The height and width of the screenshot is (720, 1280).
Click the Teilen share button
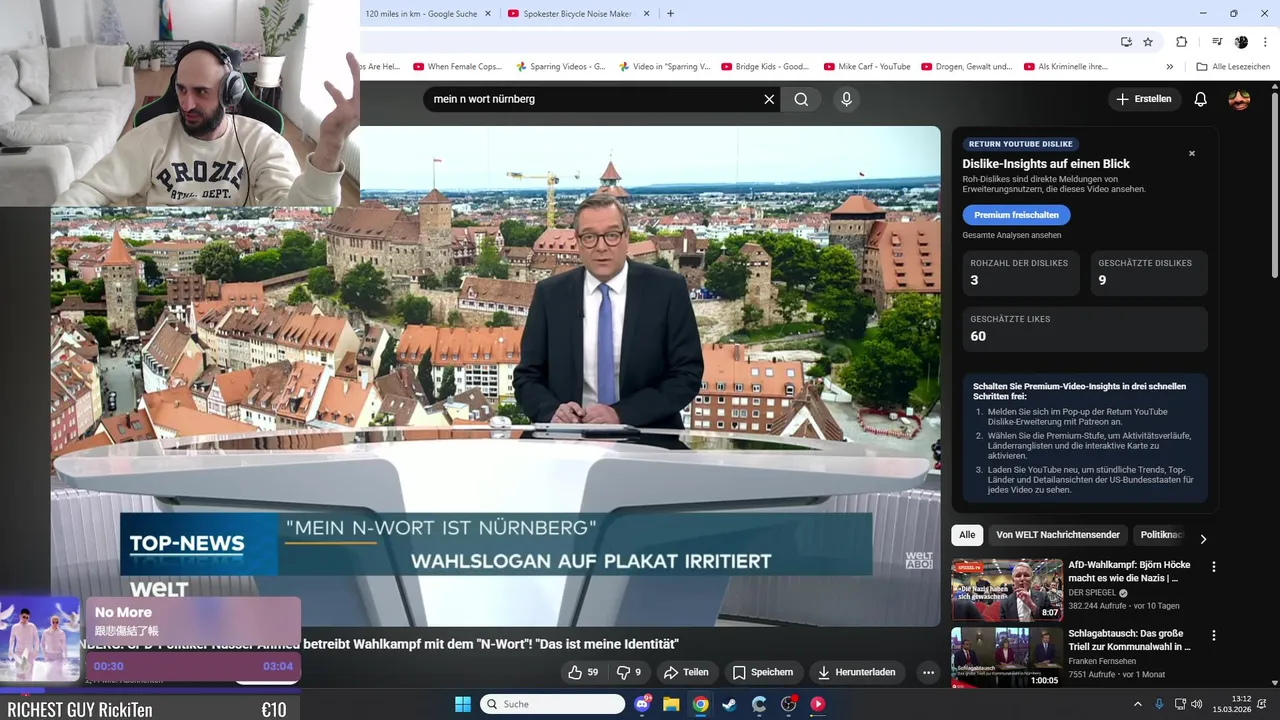coord(686,672)
